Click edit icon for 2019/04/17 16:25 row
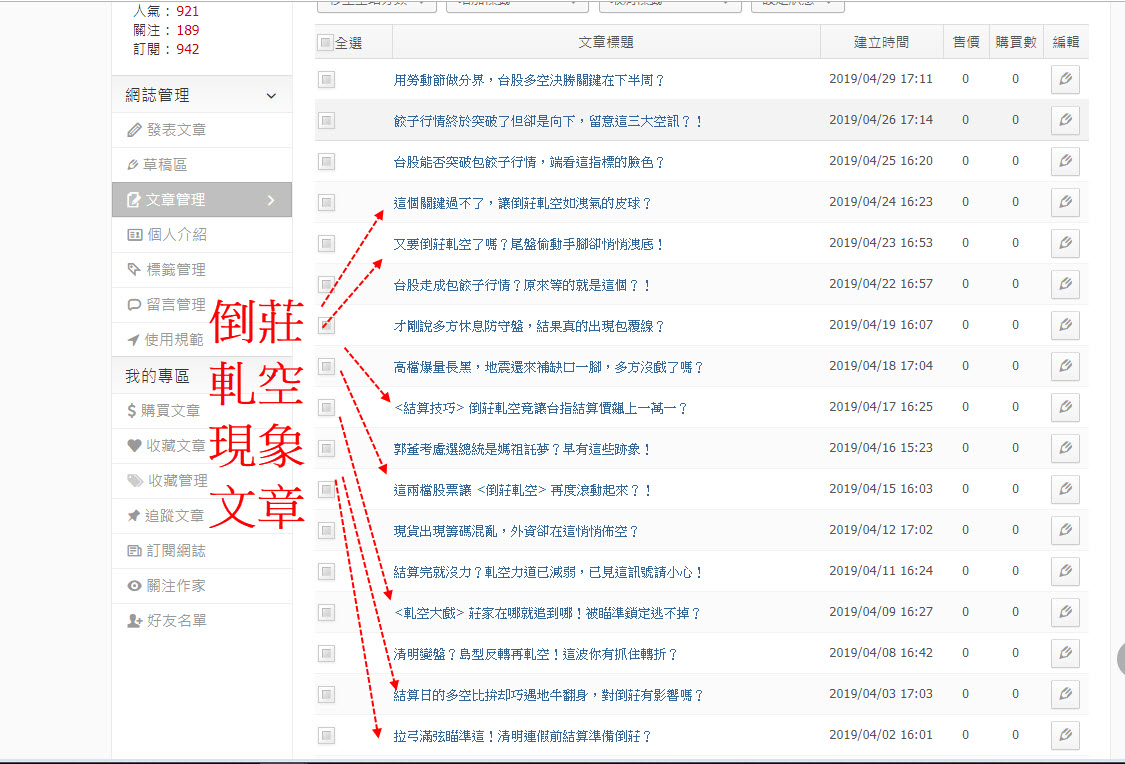The width and height of the screenshot is (1125, 764). (x=1065, y=407)
